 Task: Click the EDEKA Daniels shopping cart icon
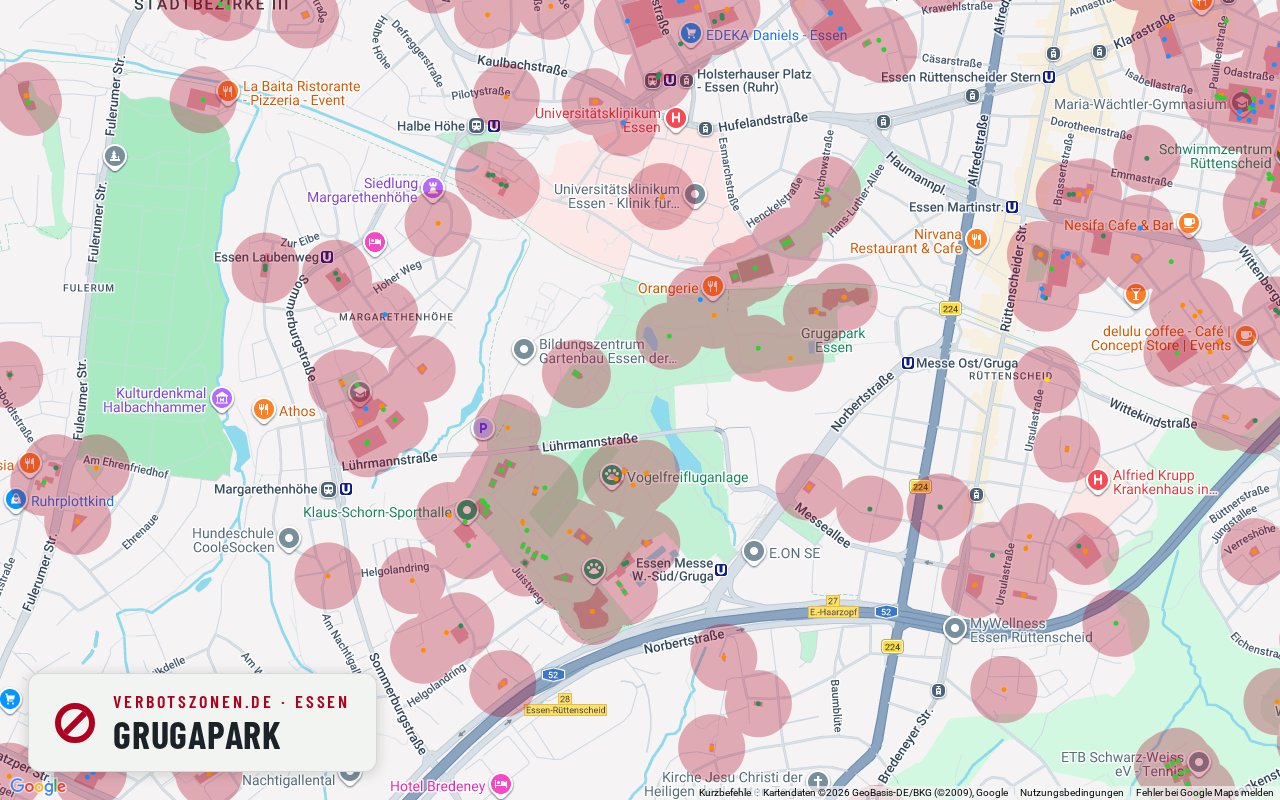690,35
